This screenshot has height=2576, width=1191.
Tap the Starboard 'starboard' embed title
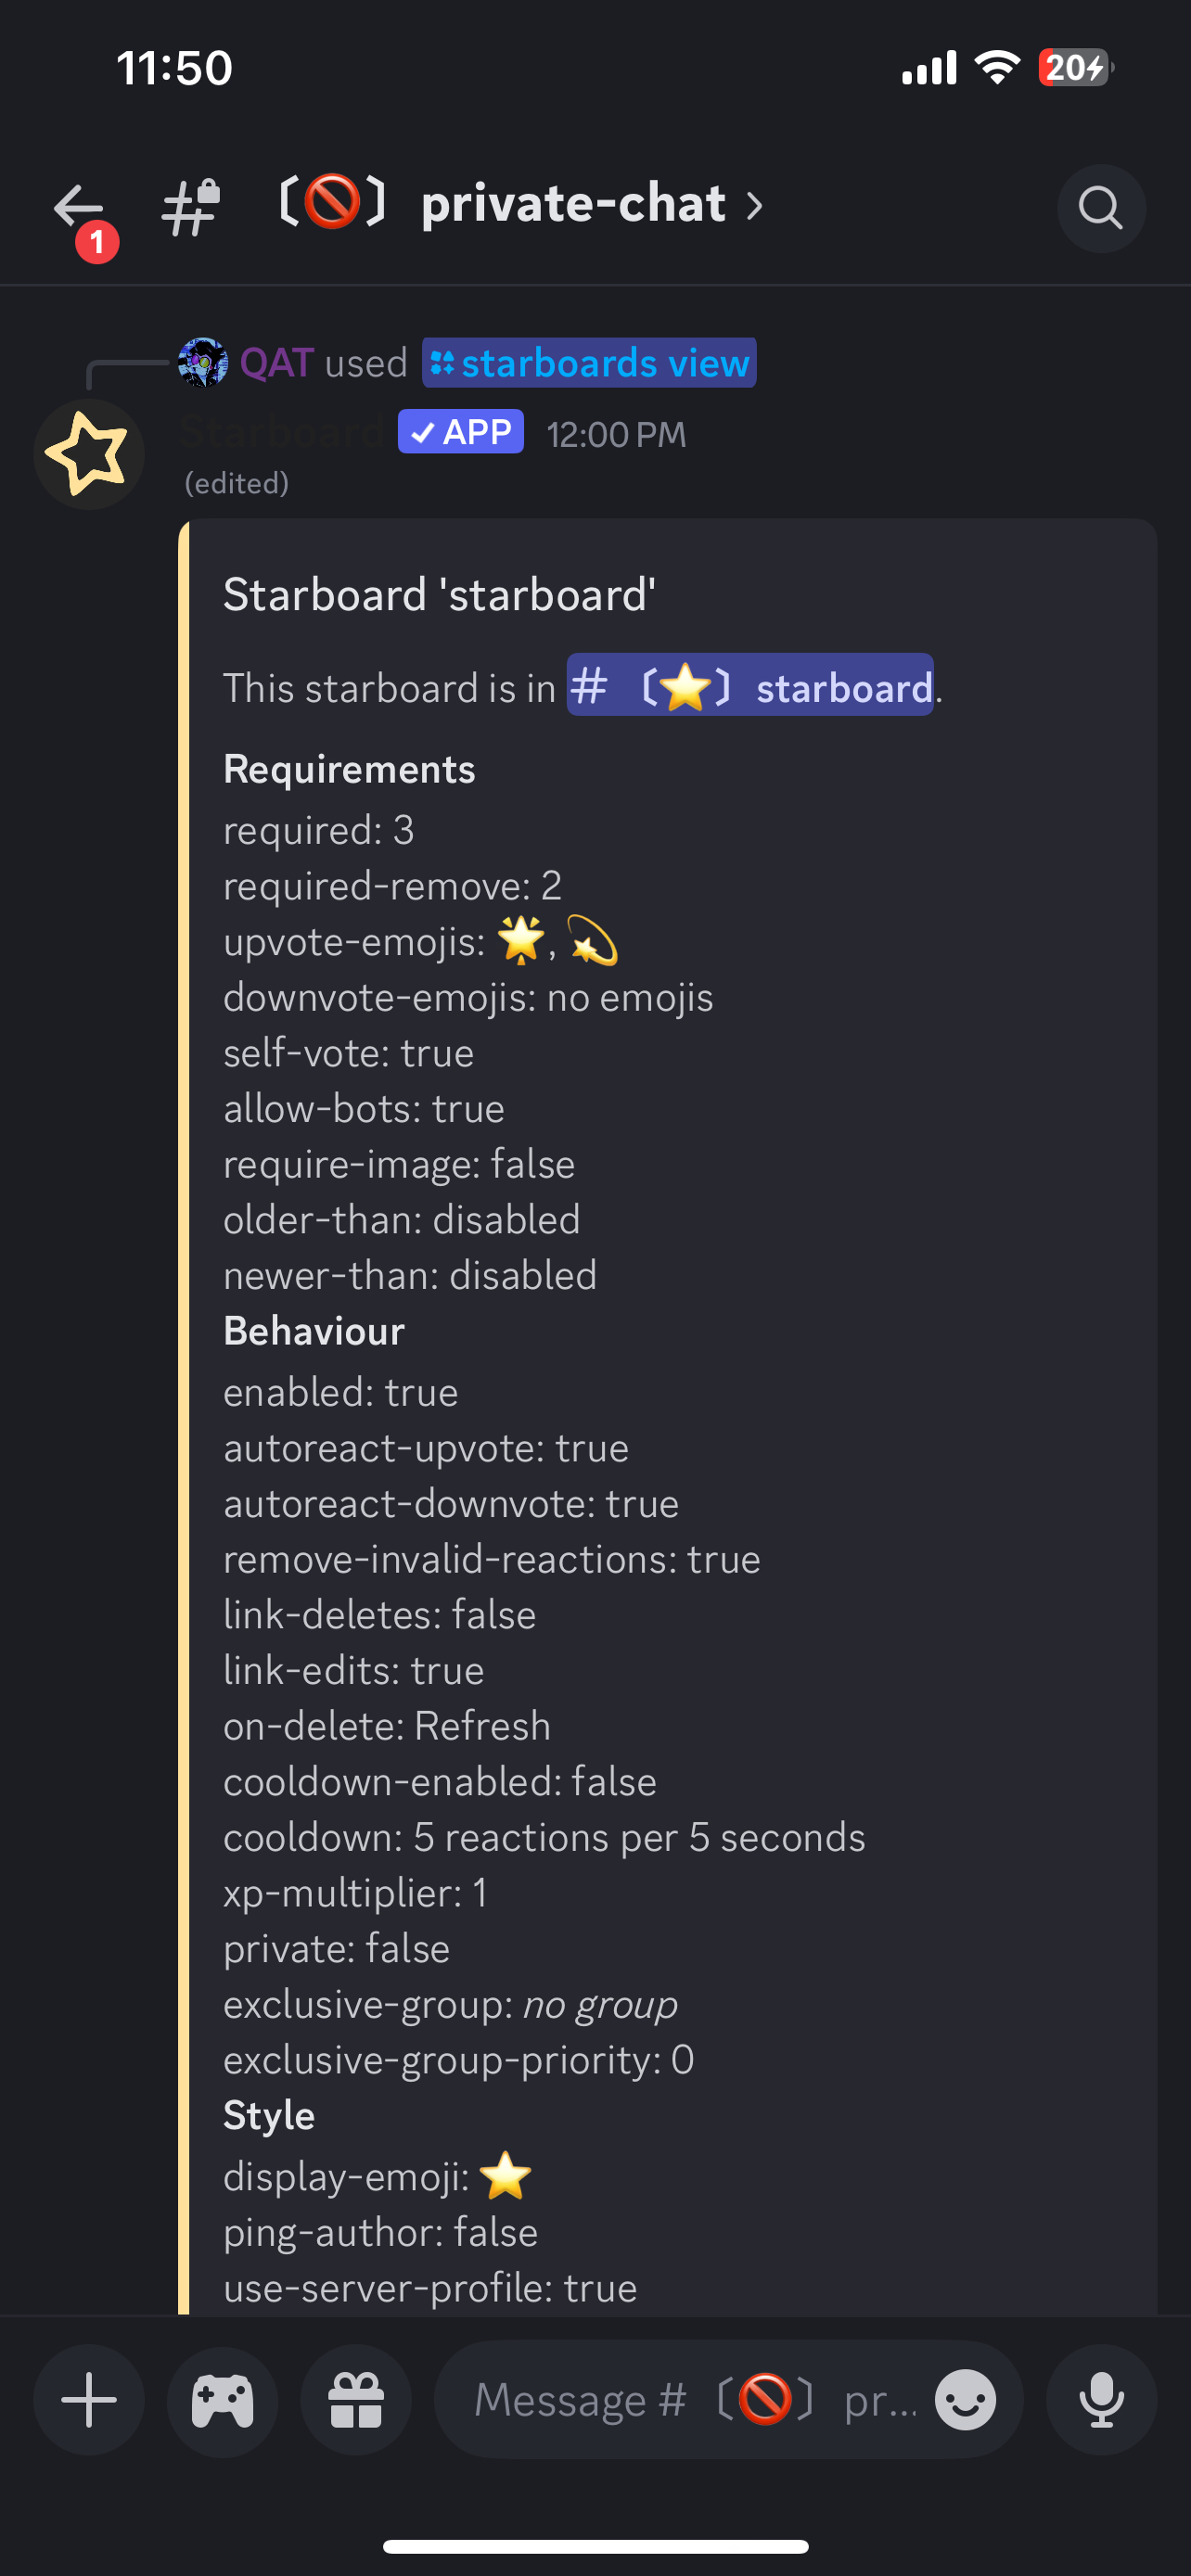click(440, 595)
